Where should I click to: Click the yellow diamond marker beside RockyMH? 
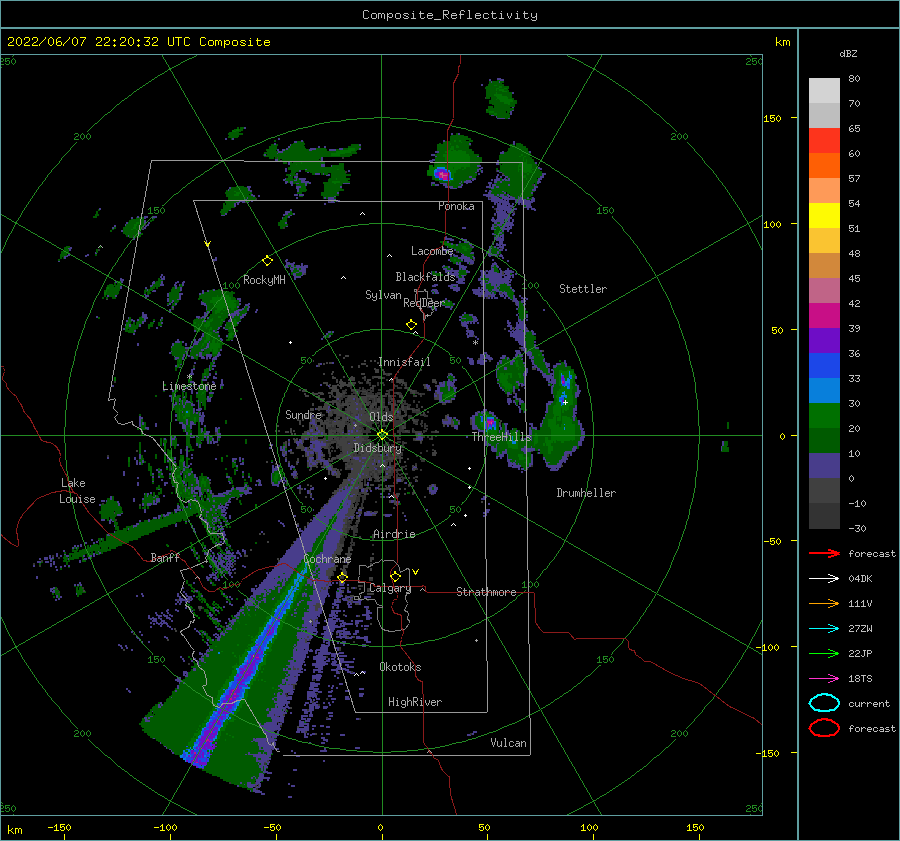(267, 261)
